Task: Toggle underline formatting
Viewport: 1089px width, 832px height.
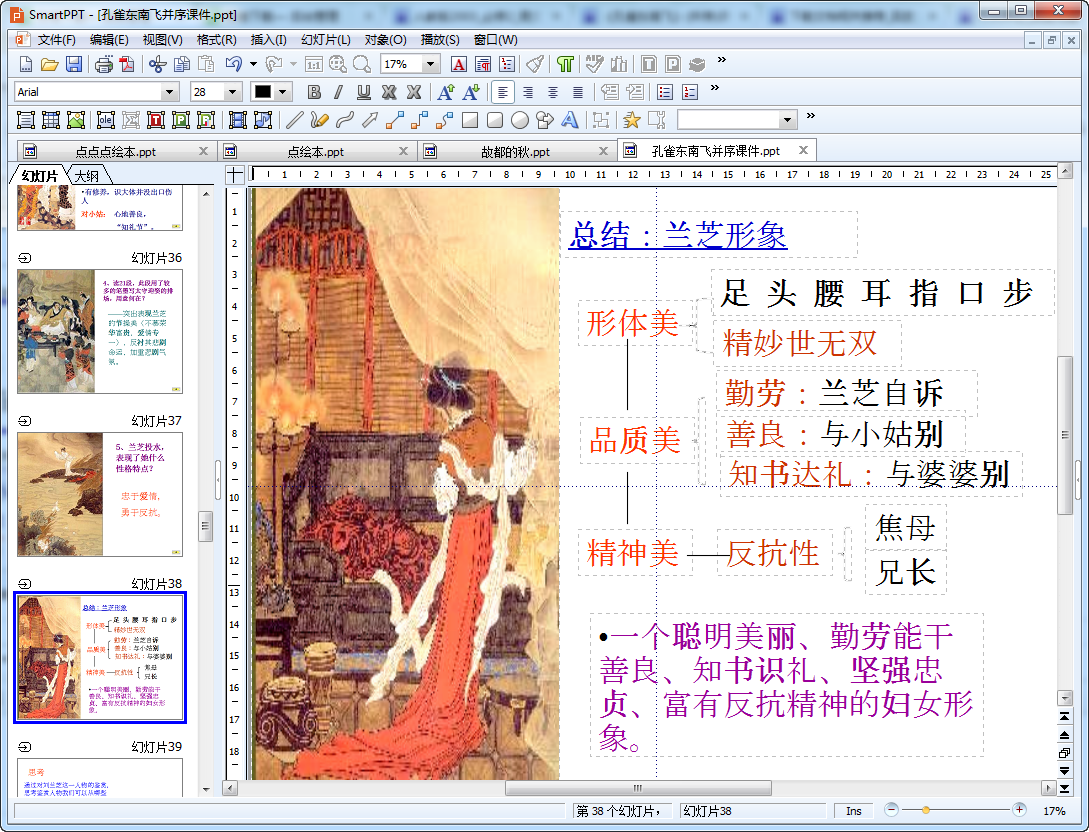Action: click(x=363, y=92)
